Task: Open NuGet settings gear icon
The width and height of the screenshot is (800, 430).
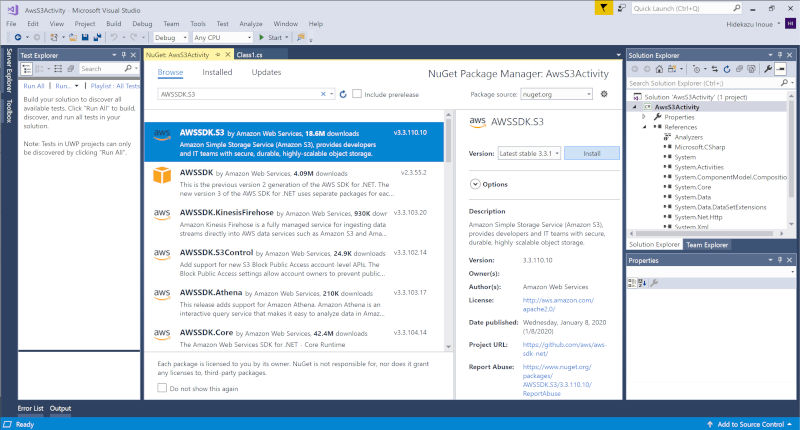Action: point(604,94)
